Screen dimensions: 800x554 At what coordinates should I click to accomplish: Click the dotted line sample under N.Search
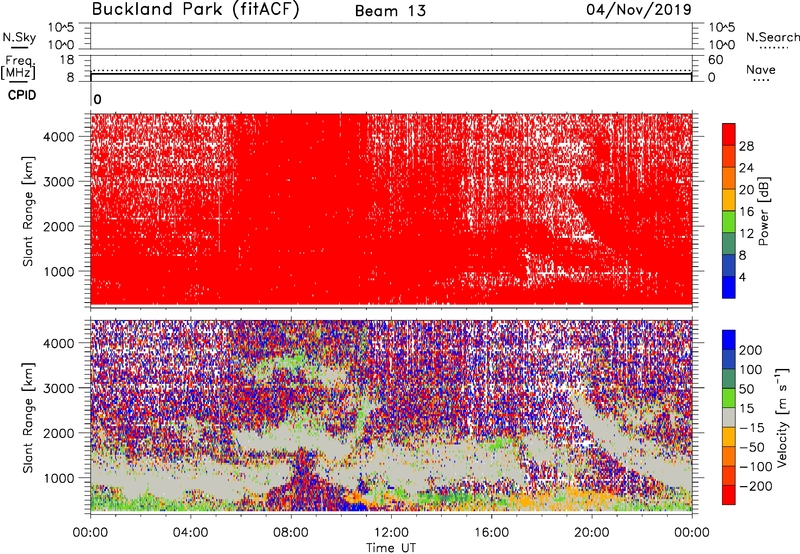[773, 48]
